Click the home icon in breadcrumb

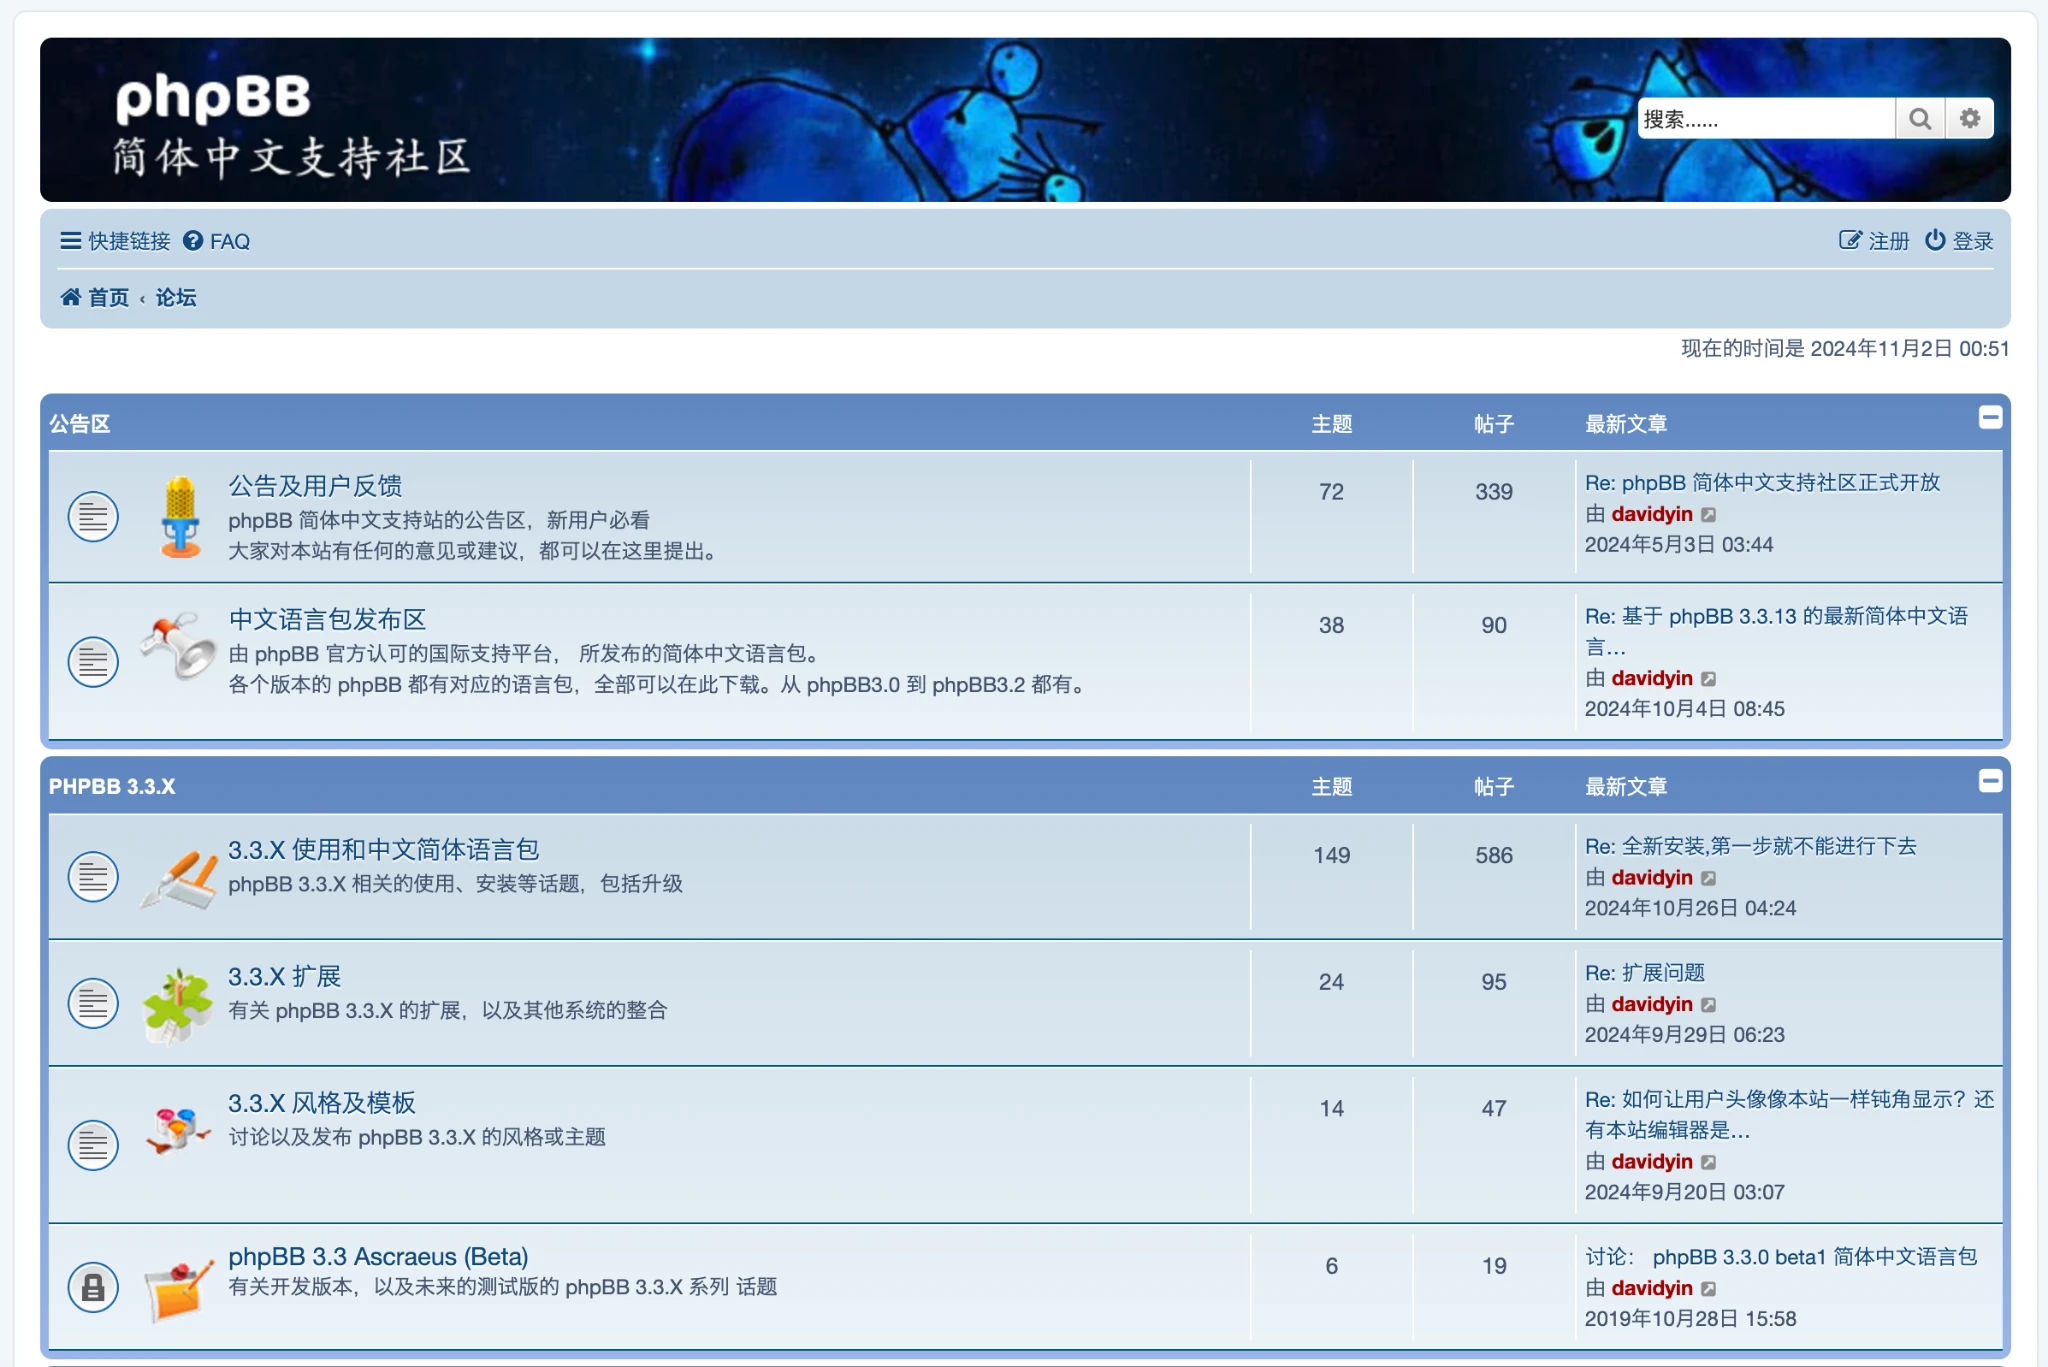[71, 297]
